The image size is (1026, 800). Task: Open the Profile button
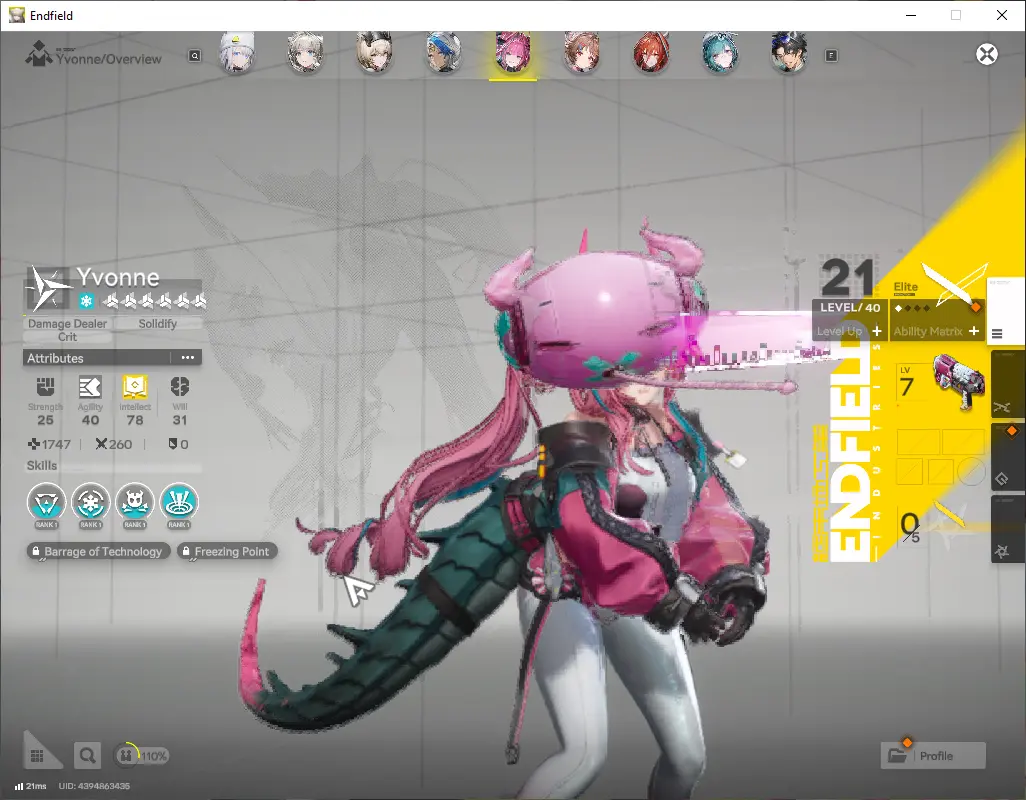coord(933,756)
